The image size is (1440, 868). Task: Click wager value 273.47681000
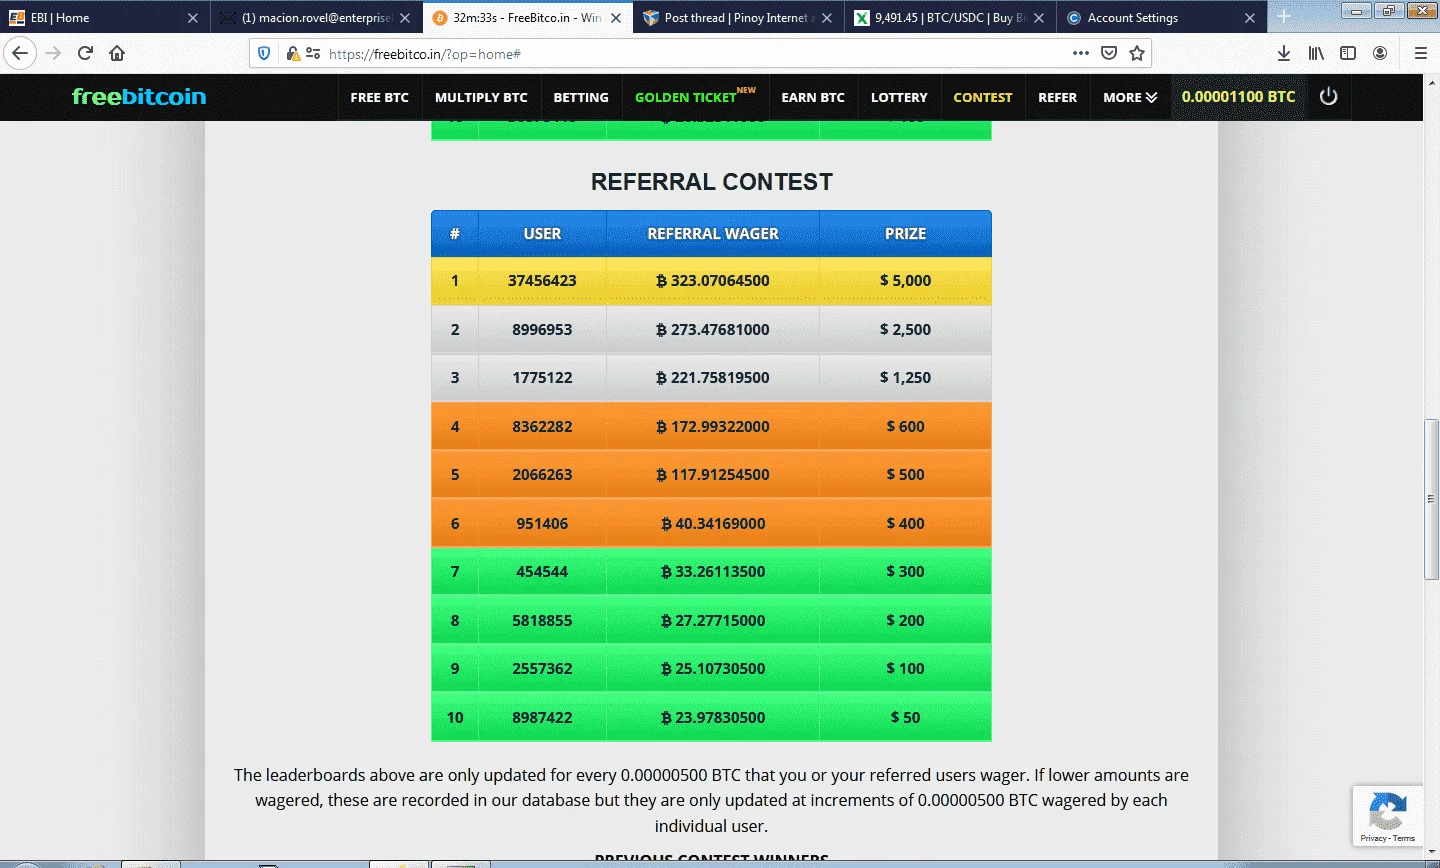[x=713, y=329]
